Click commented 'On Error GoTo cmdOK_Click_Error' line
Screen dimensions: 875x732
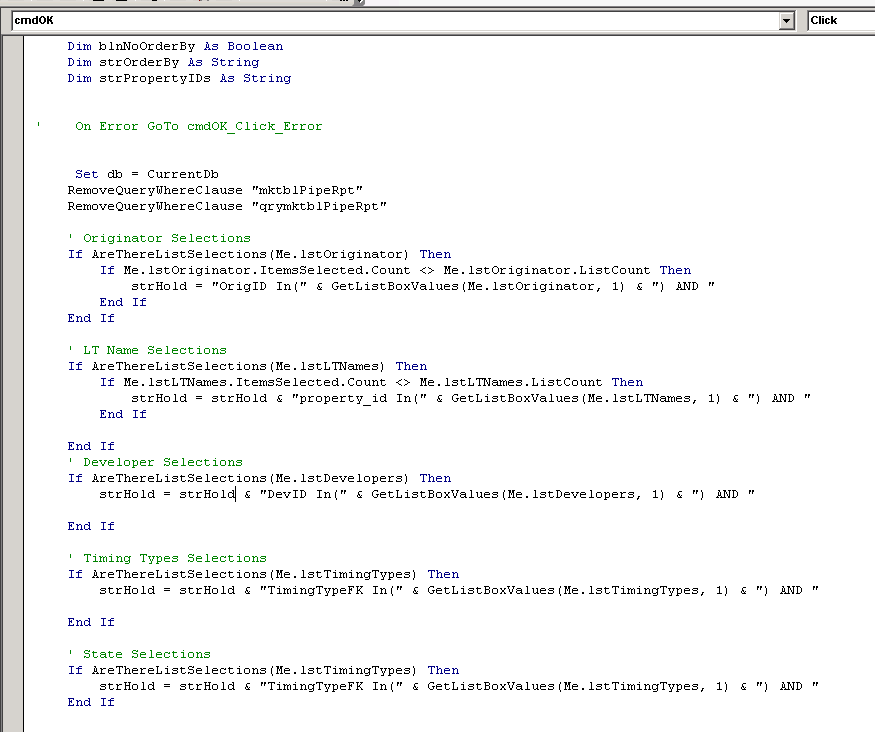(x=179, y=127)
